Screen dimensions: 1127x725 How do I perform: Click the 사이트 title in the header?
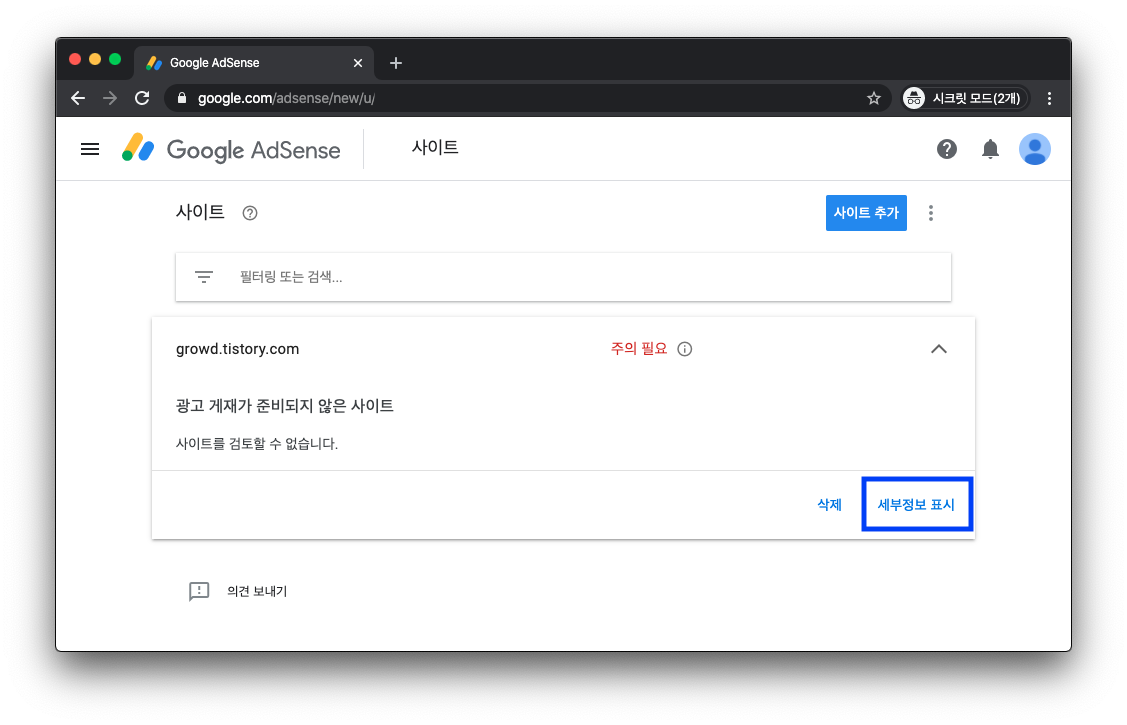point(434,147)
